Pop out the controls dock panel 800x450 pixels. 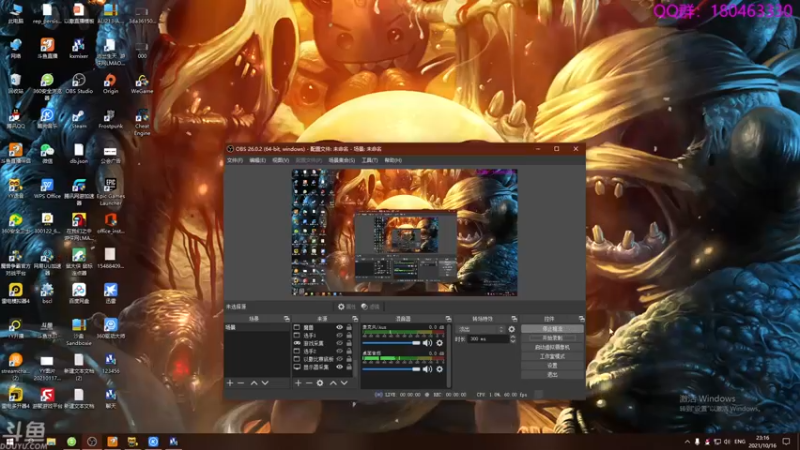coord(582,318)
